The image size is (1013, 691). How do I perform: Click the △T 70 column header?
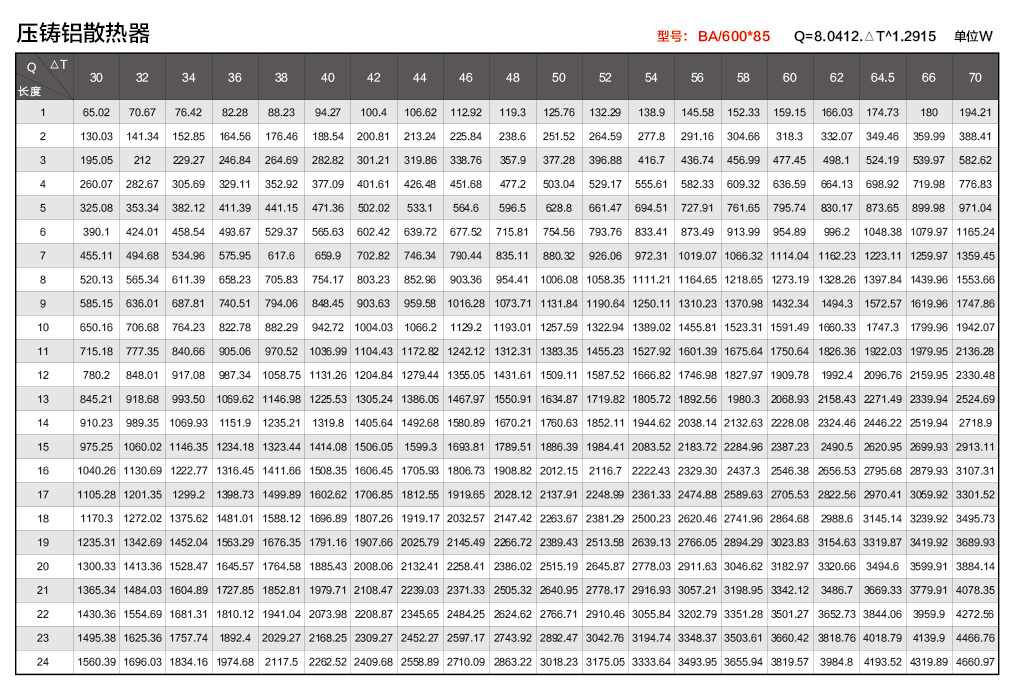(x=975, y=78)
